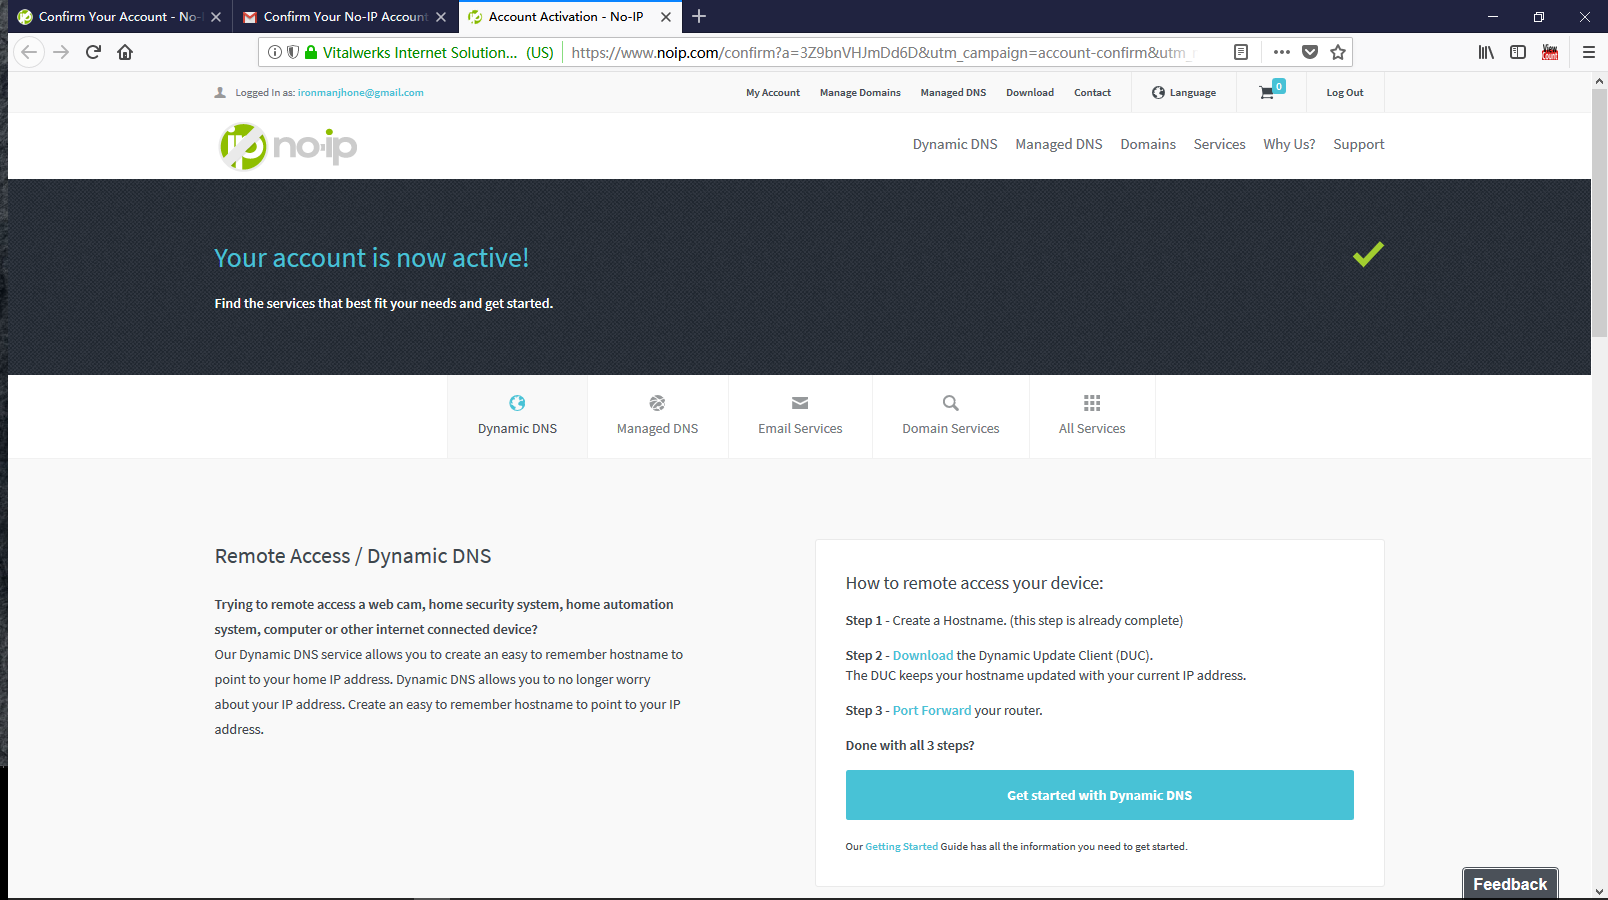Open the Port Forward link
This screenshot has width=1608, height=900.
coord(932,710)
